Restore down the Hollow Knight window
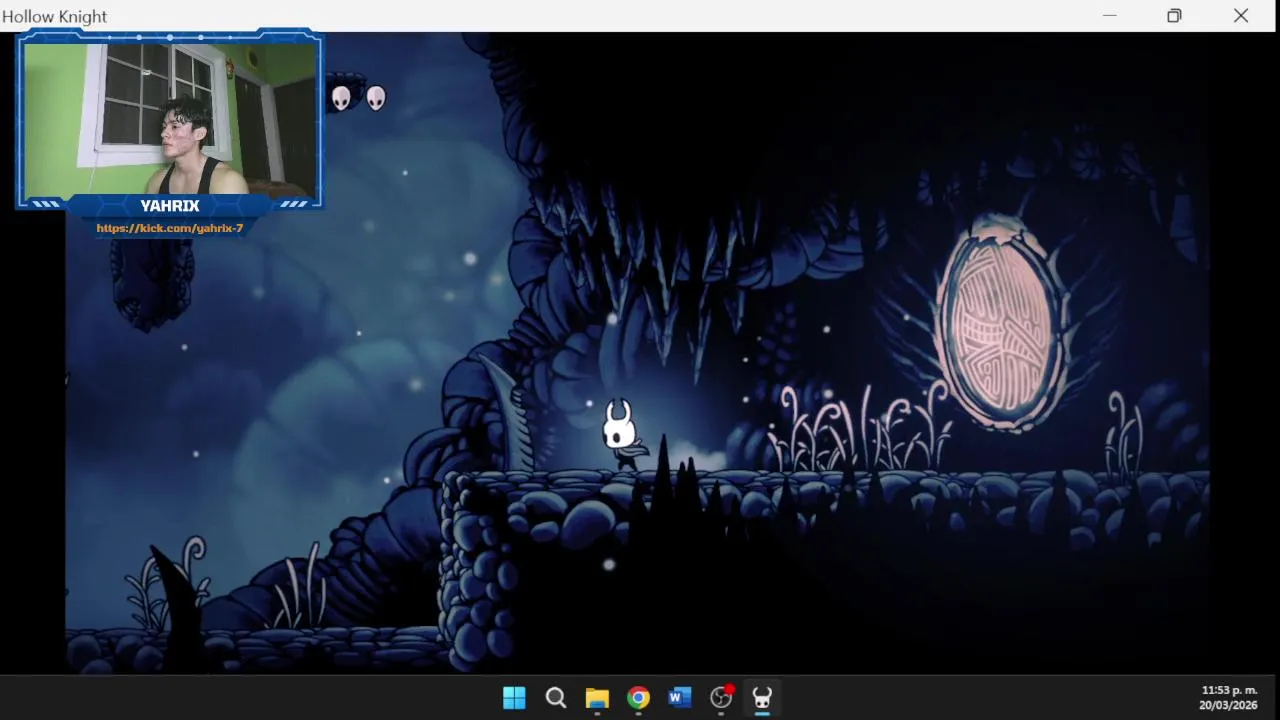Viewport: 1280px width, 720px height. 1174,16
